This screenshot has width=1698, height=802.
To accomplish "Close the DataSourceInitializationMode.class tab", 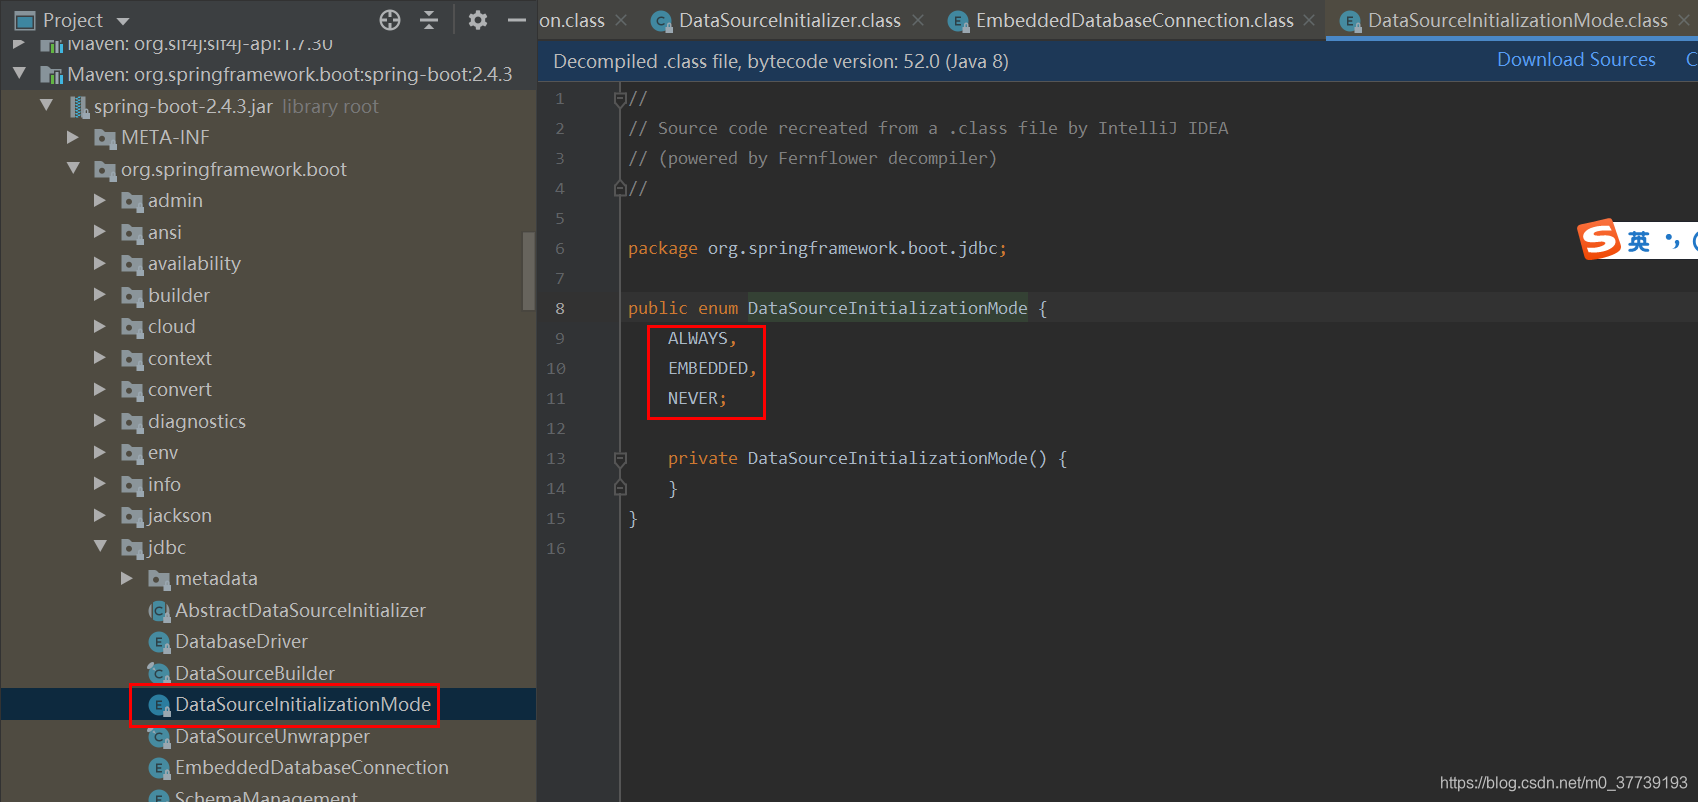I will tap(1684, 20).
